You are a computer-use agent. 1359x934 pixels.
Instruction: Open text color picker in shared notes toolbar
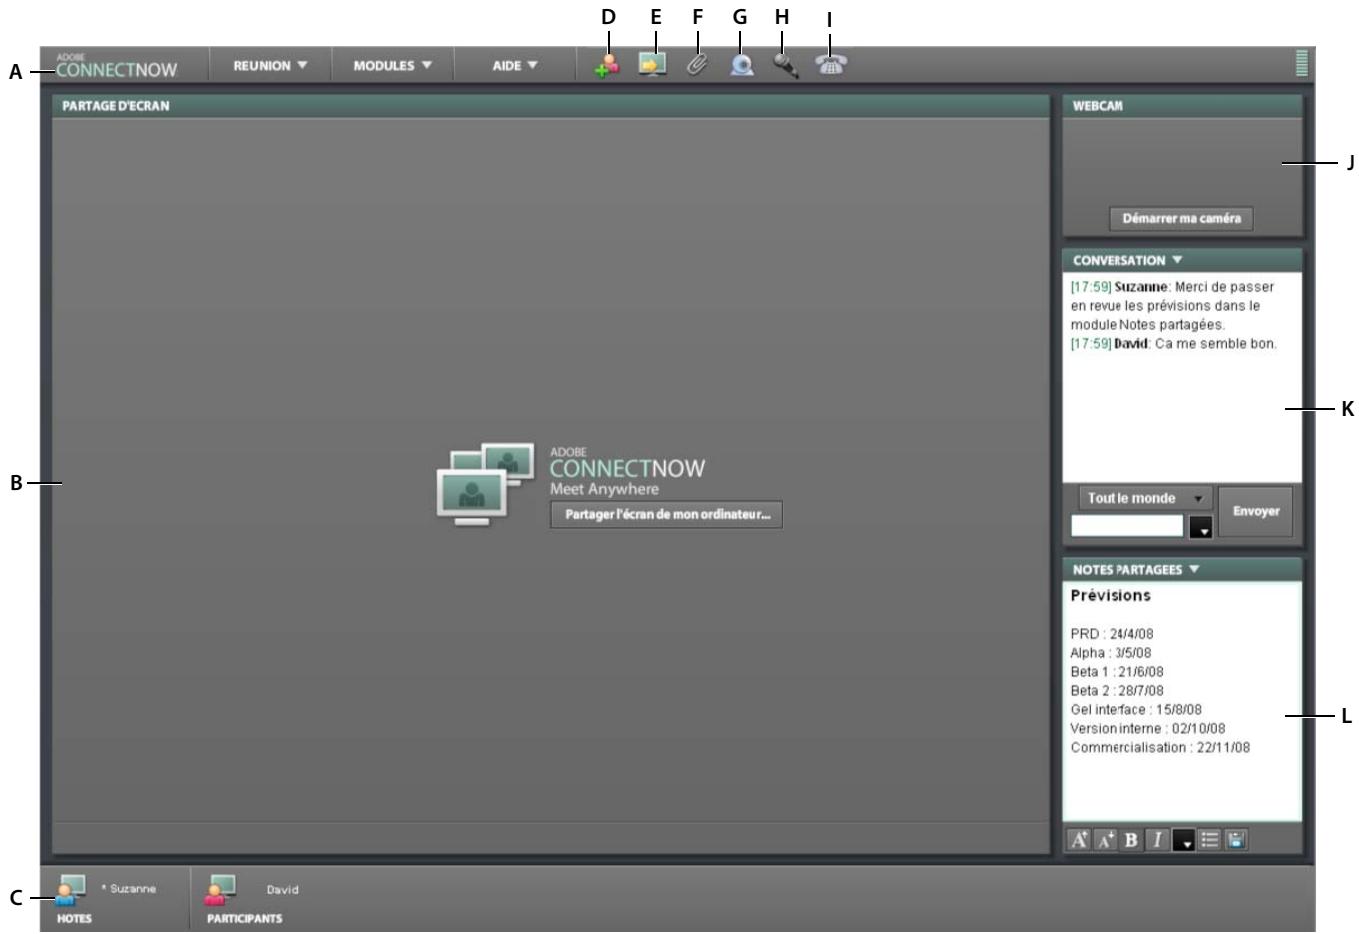(1184, 840)
